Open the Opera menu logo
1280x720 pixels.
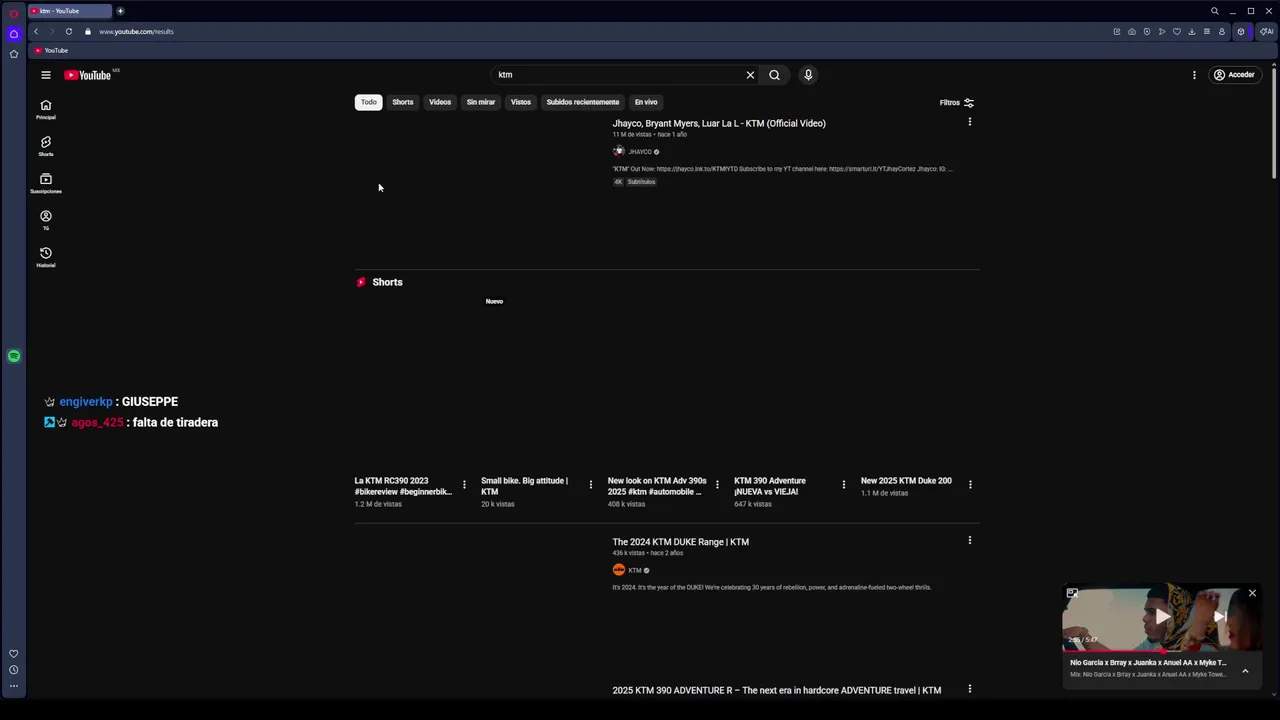point(14,13)
